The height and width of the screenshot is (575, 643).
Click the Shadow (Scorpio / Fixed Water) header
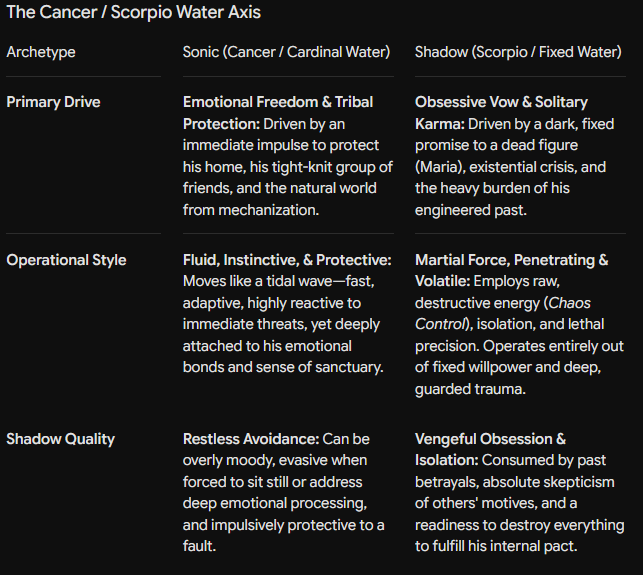pos(518,52)
